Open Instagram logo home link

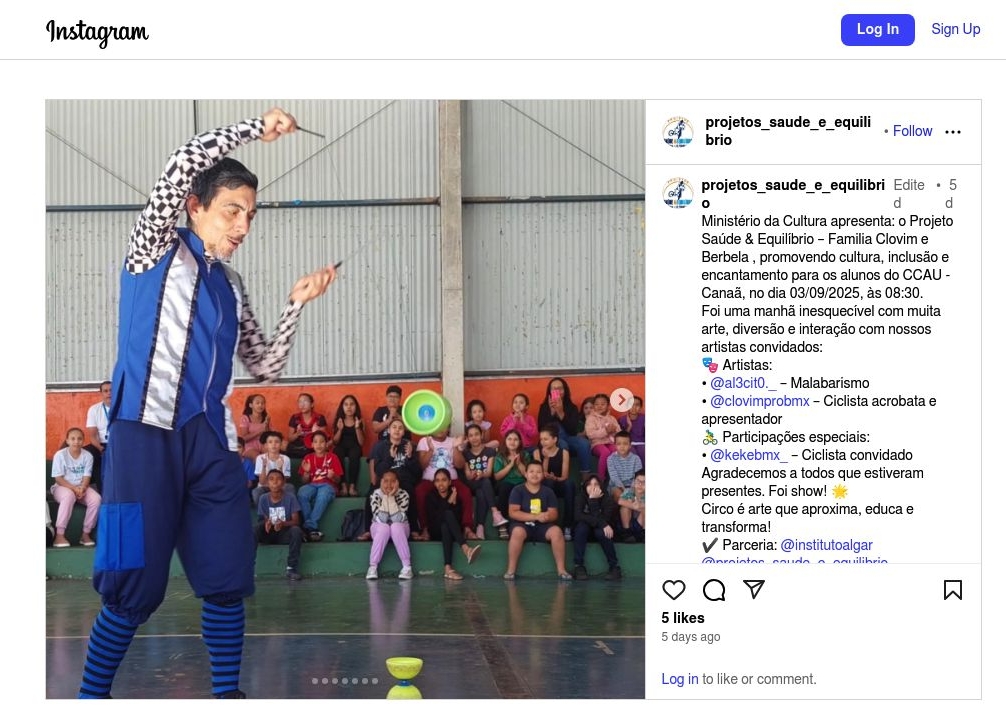(x=98, y=31)
